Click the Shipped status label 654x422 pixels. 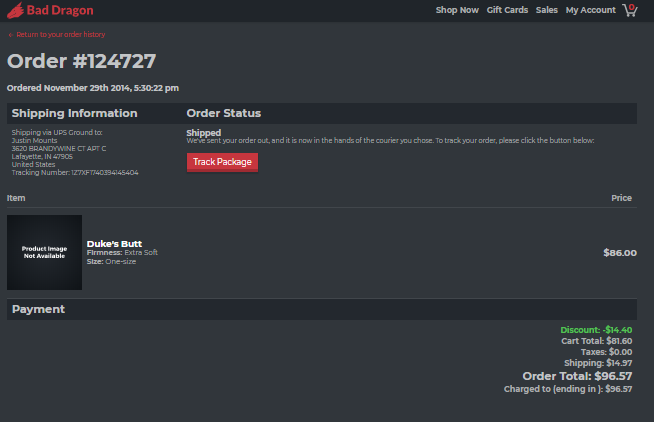[204, 133]
